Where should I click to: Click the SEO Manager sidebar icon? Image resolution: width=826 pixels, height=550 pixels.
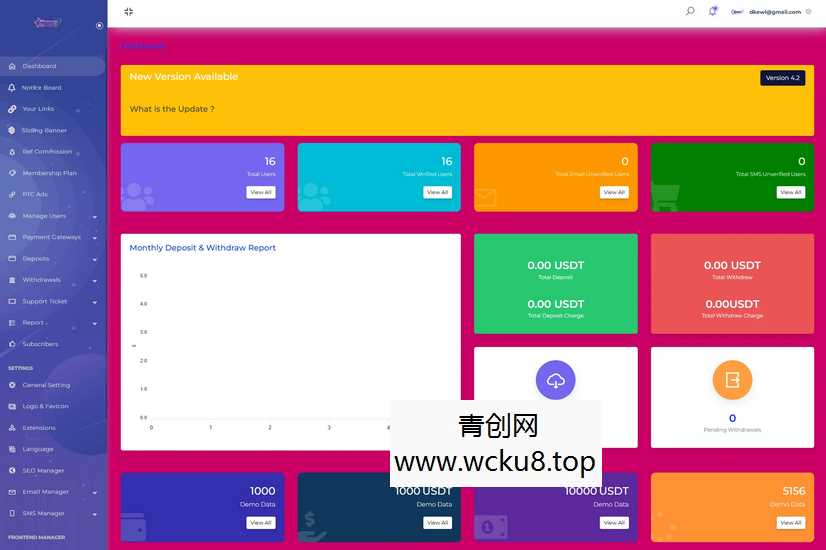tap(12, 470)
